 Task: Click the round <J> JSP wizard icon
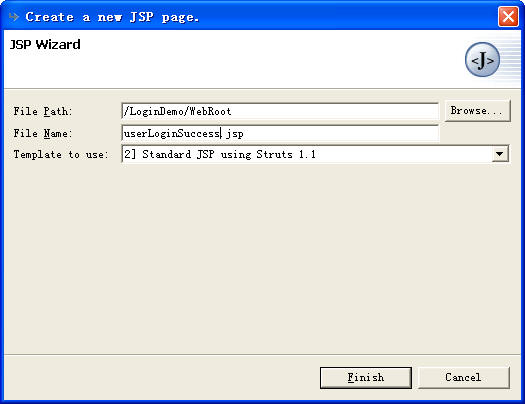(482, 60)
